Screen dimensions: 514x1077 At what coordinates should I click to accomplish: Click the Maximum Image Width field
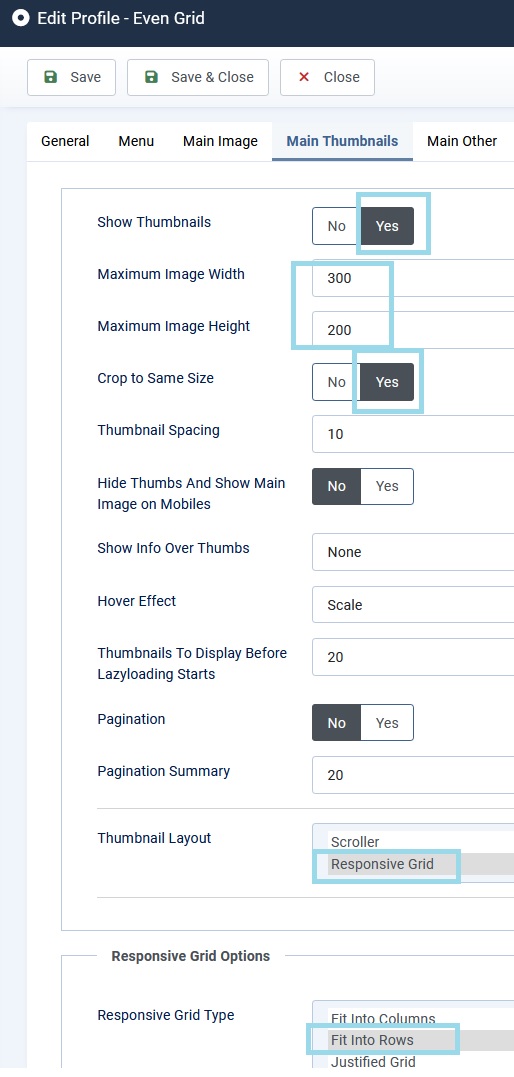(413, 278)
